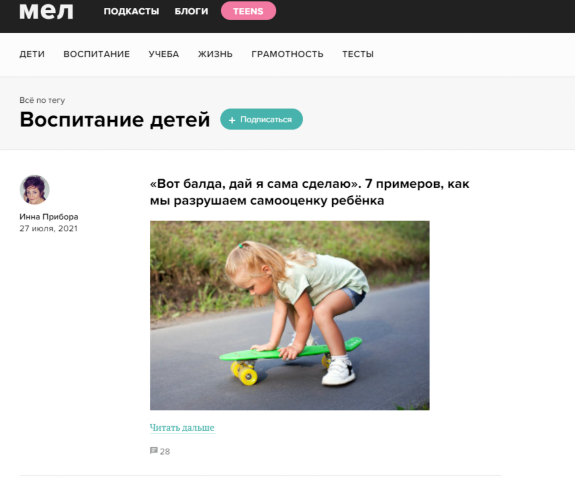
Task: Open the Мел logo homepage
Action: [46, 11]
